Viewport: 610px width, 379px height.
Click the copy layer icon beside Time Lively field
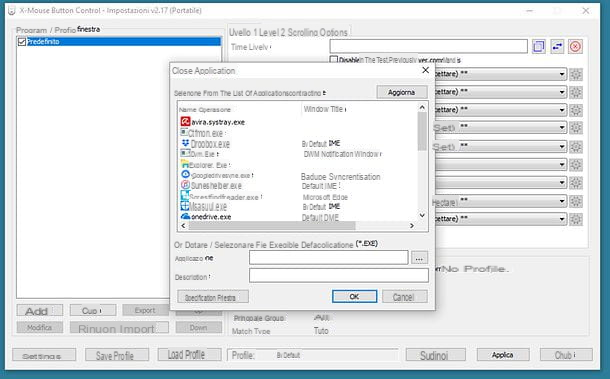coord(538,47)
